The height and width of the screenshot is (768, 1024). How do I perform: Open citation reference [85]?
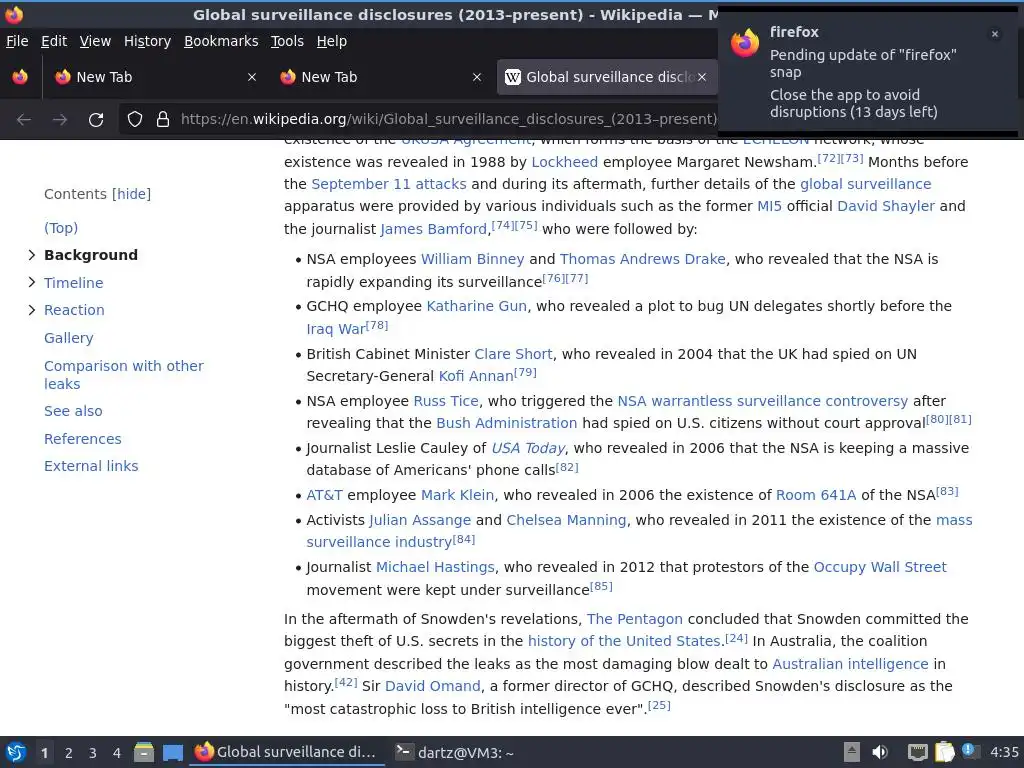pyautogui.click(x=601, y=586)
